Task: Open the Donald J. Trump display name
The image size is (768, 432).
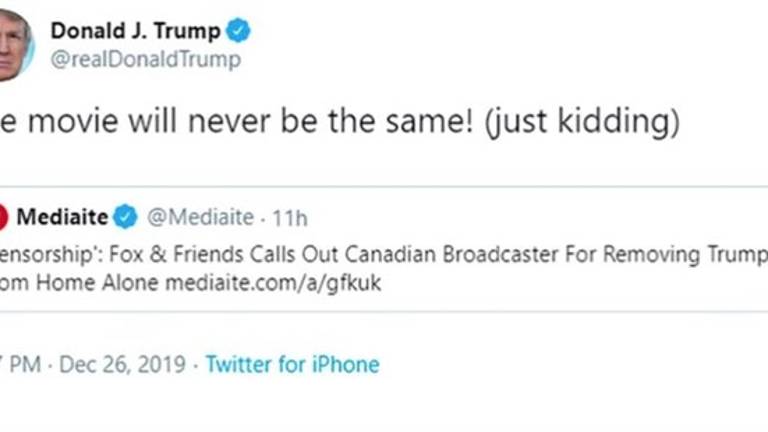Action: point(135,31)
